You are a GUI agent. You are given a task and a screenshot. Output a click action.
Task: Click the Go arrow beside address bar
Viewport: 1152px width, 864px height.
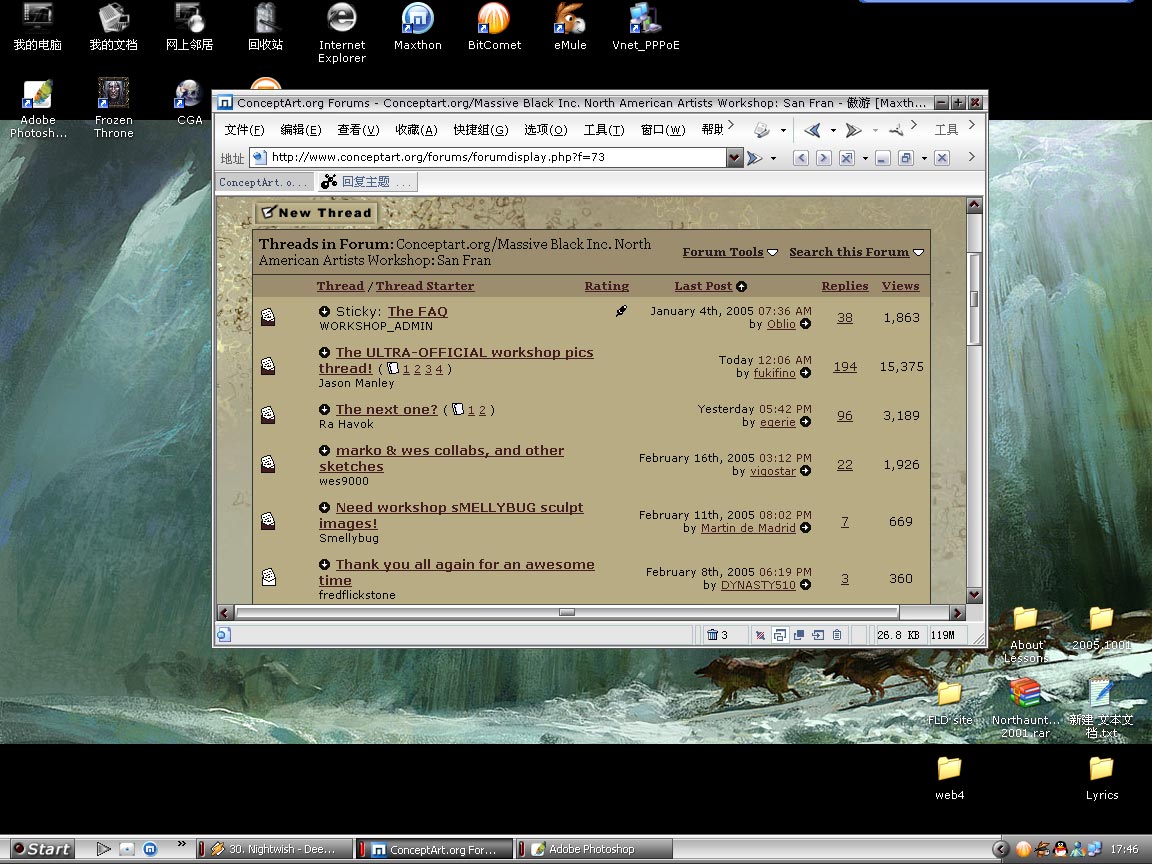click(x=755, y=157)
